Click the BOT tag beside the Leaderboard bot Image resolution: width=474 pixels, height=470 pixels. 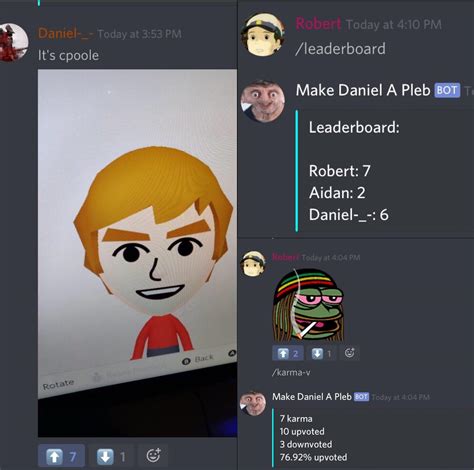click(447, 90)
